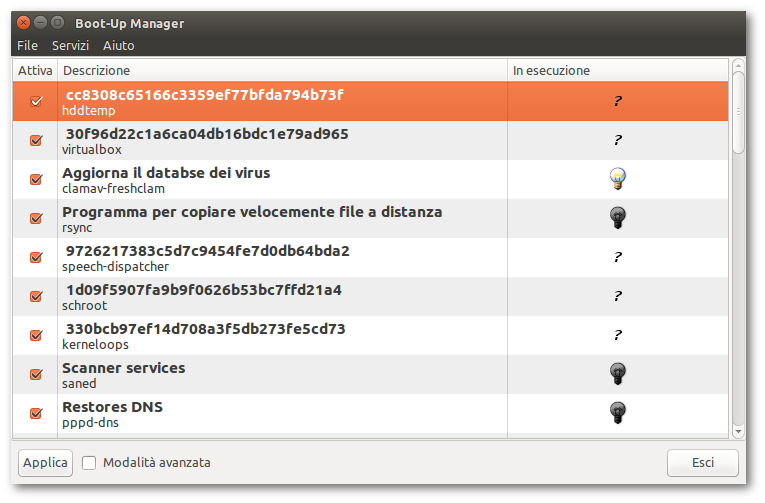Click the lit bulb status for clamav-freshclam
Viewport: 765px width, 503px height.
[x=618, y=179]
